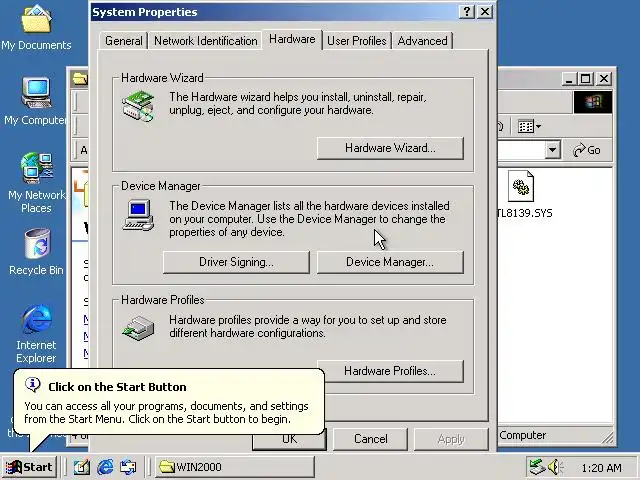Click the Hardware Profiles section icon
The width and height of the screenshot is (640, 480).
138,328
